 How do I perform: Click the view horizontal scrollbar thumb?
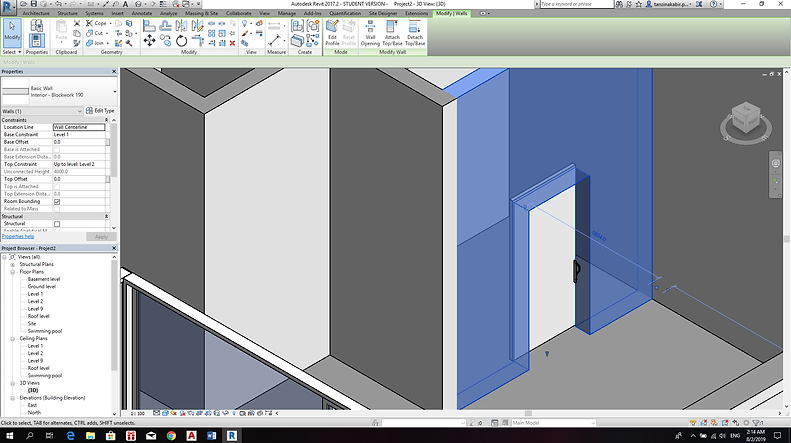[x=528, y=413]
